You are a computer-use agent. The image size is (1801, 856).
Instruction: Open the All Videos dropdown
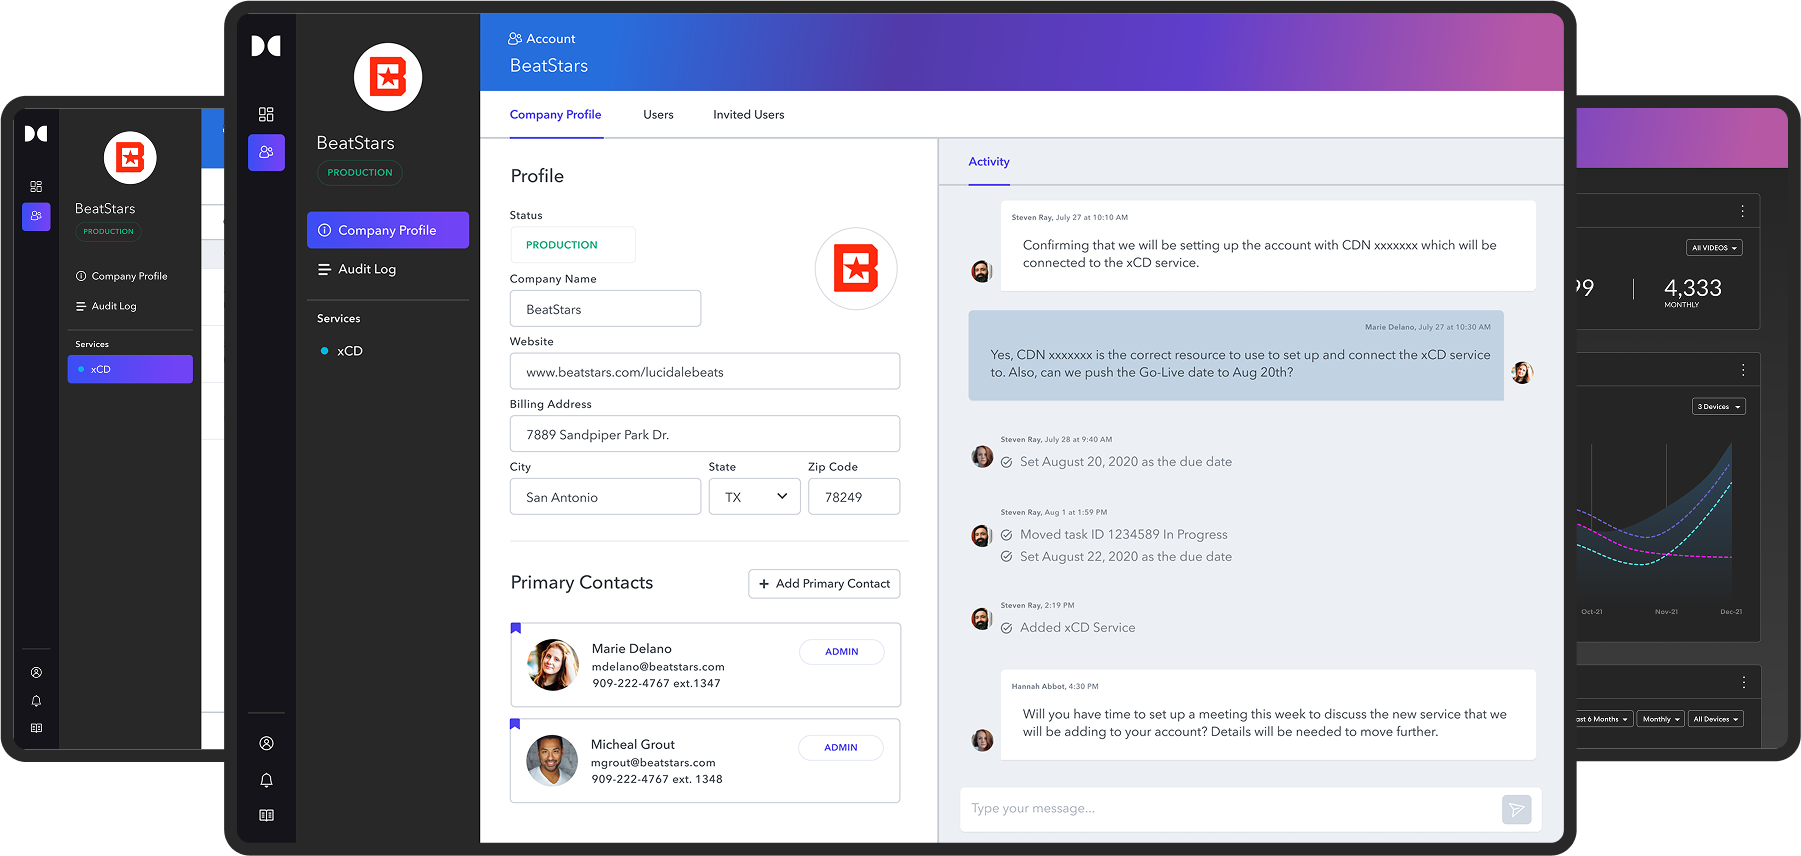pos(1714,247)
